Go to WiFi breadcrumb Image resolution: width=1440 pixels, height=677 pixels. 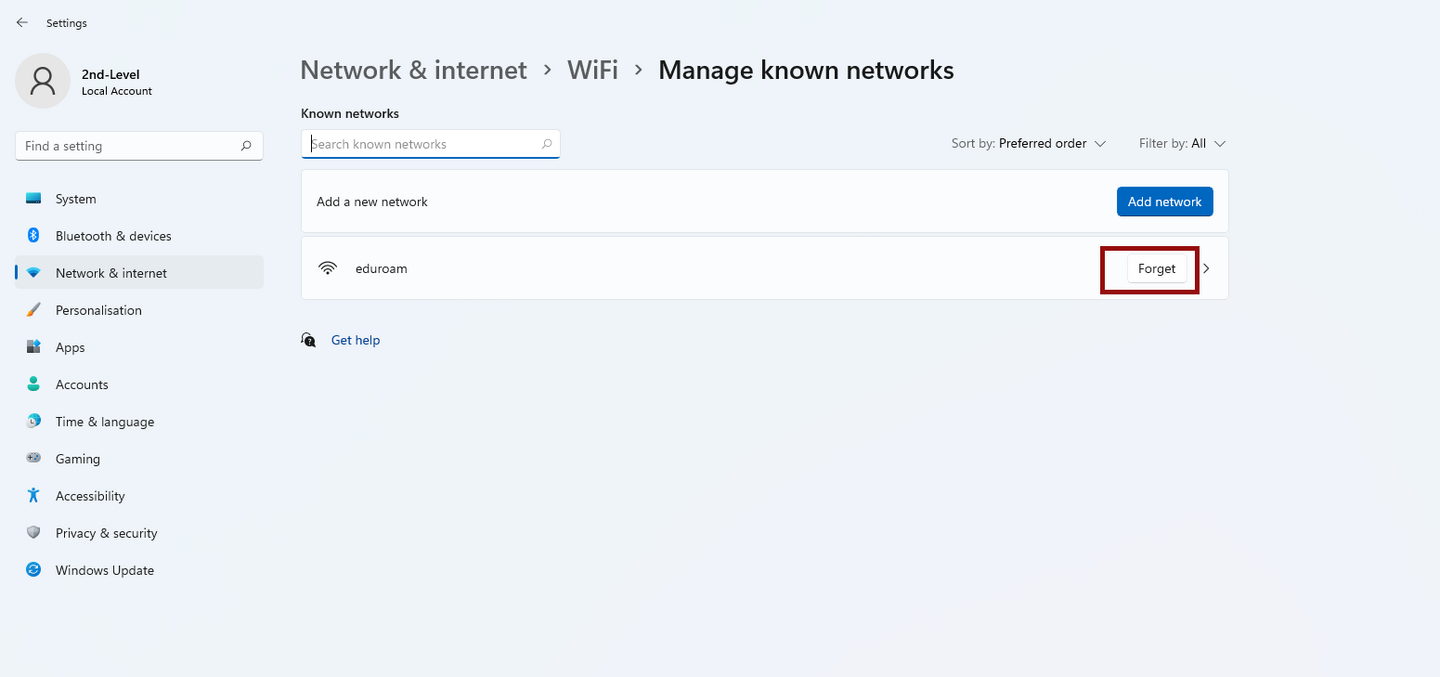592,70
